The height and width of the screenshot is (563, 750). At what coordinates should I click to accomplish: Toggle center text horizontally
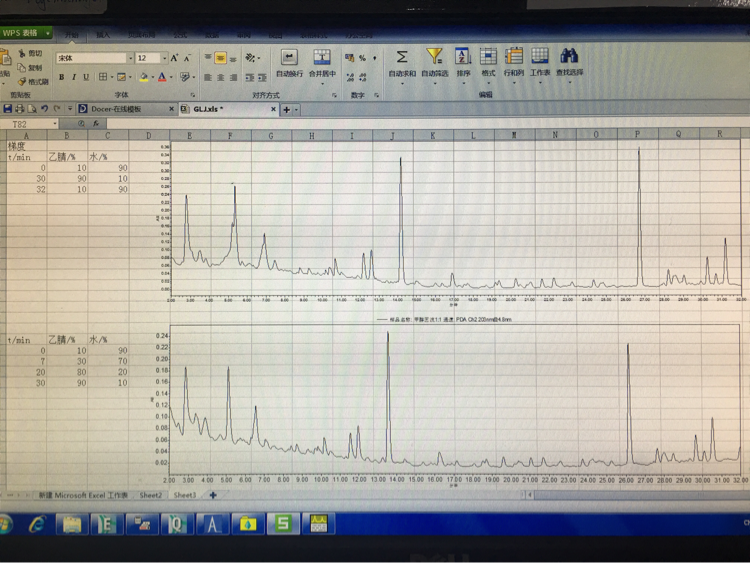point(221,77)
